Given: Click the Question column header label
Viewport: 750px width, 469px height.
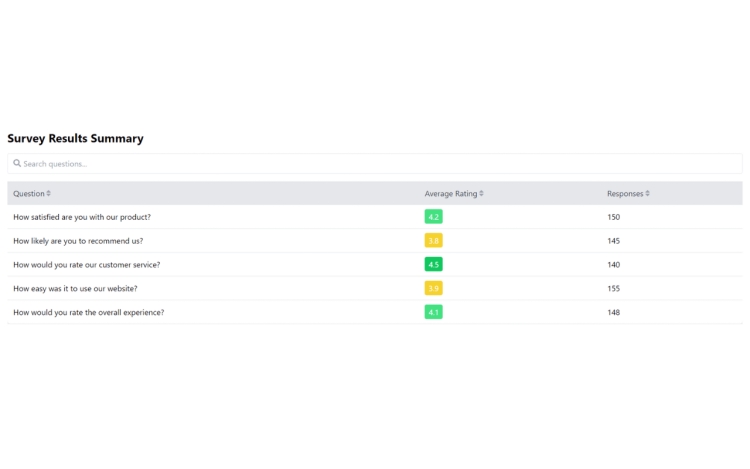Looking at the screenshot, I should click(29, 194).
